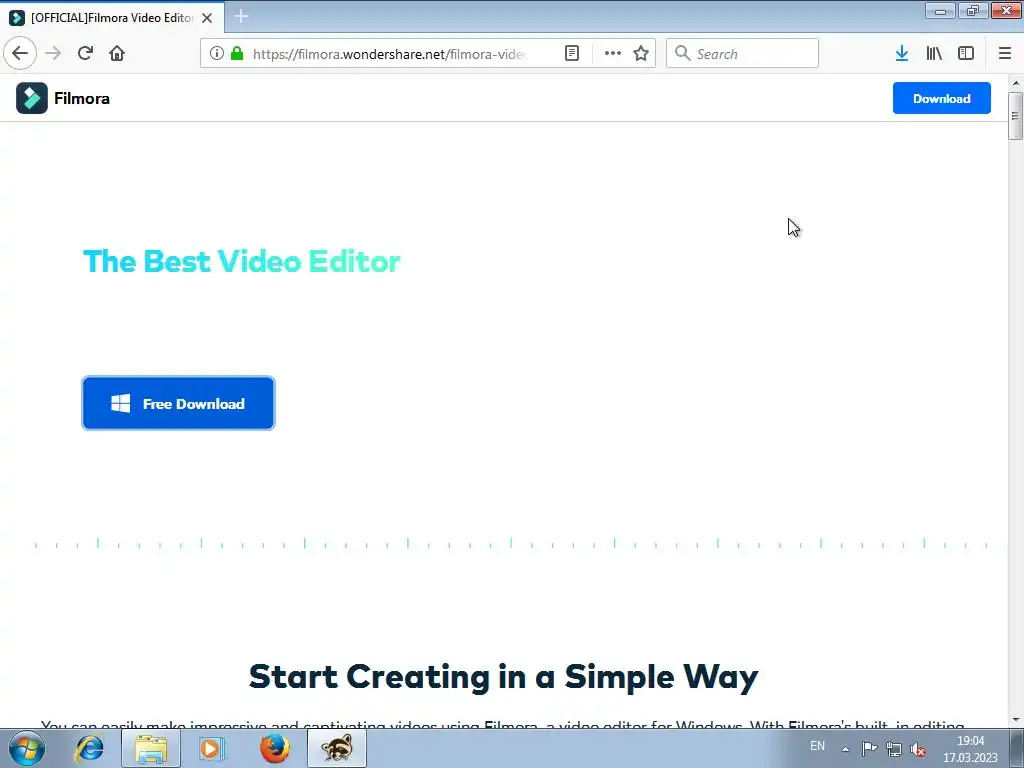The height and width of the screenshot is (768, 1024).
Task: Reload the current page
Action: [85, 53]
